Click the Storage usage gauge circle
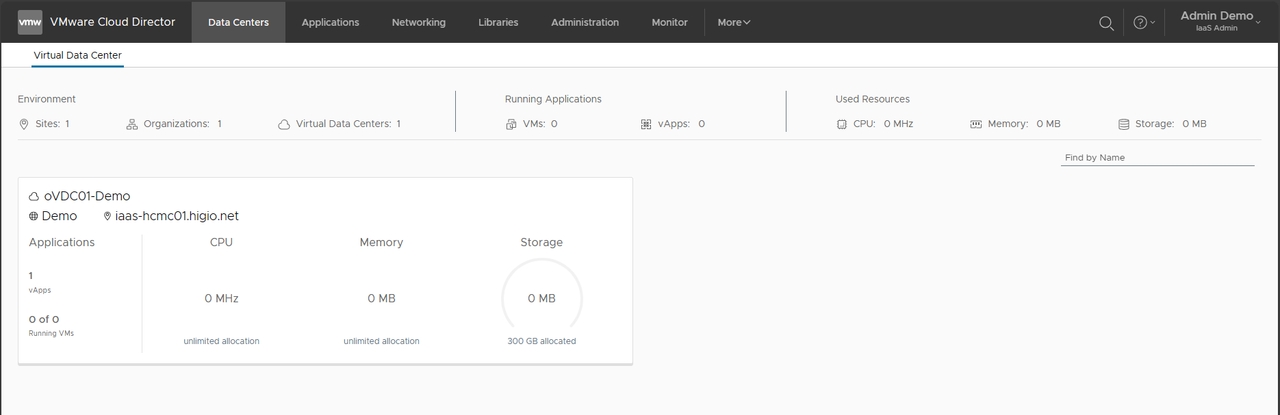 (541, 298)
